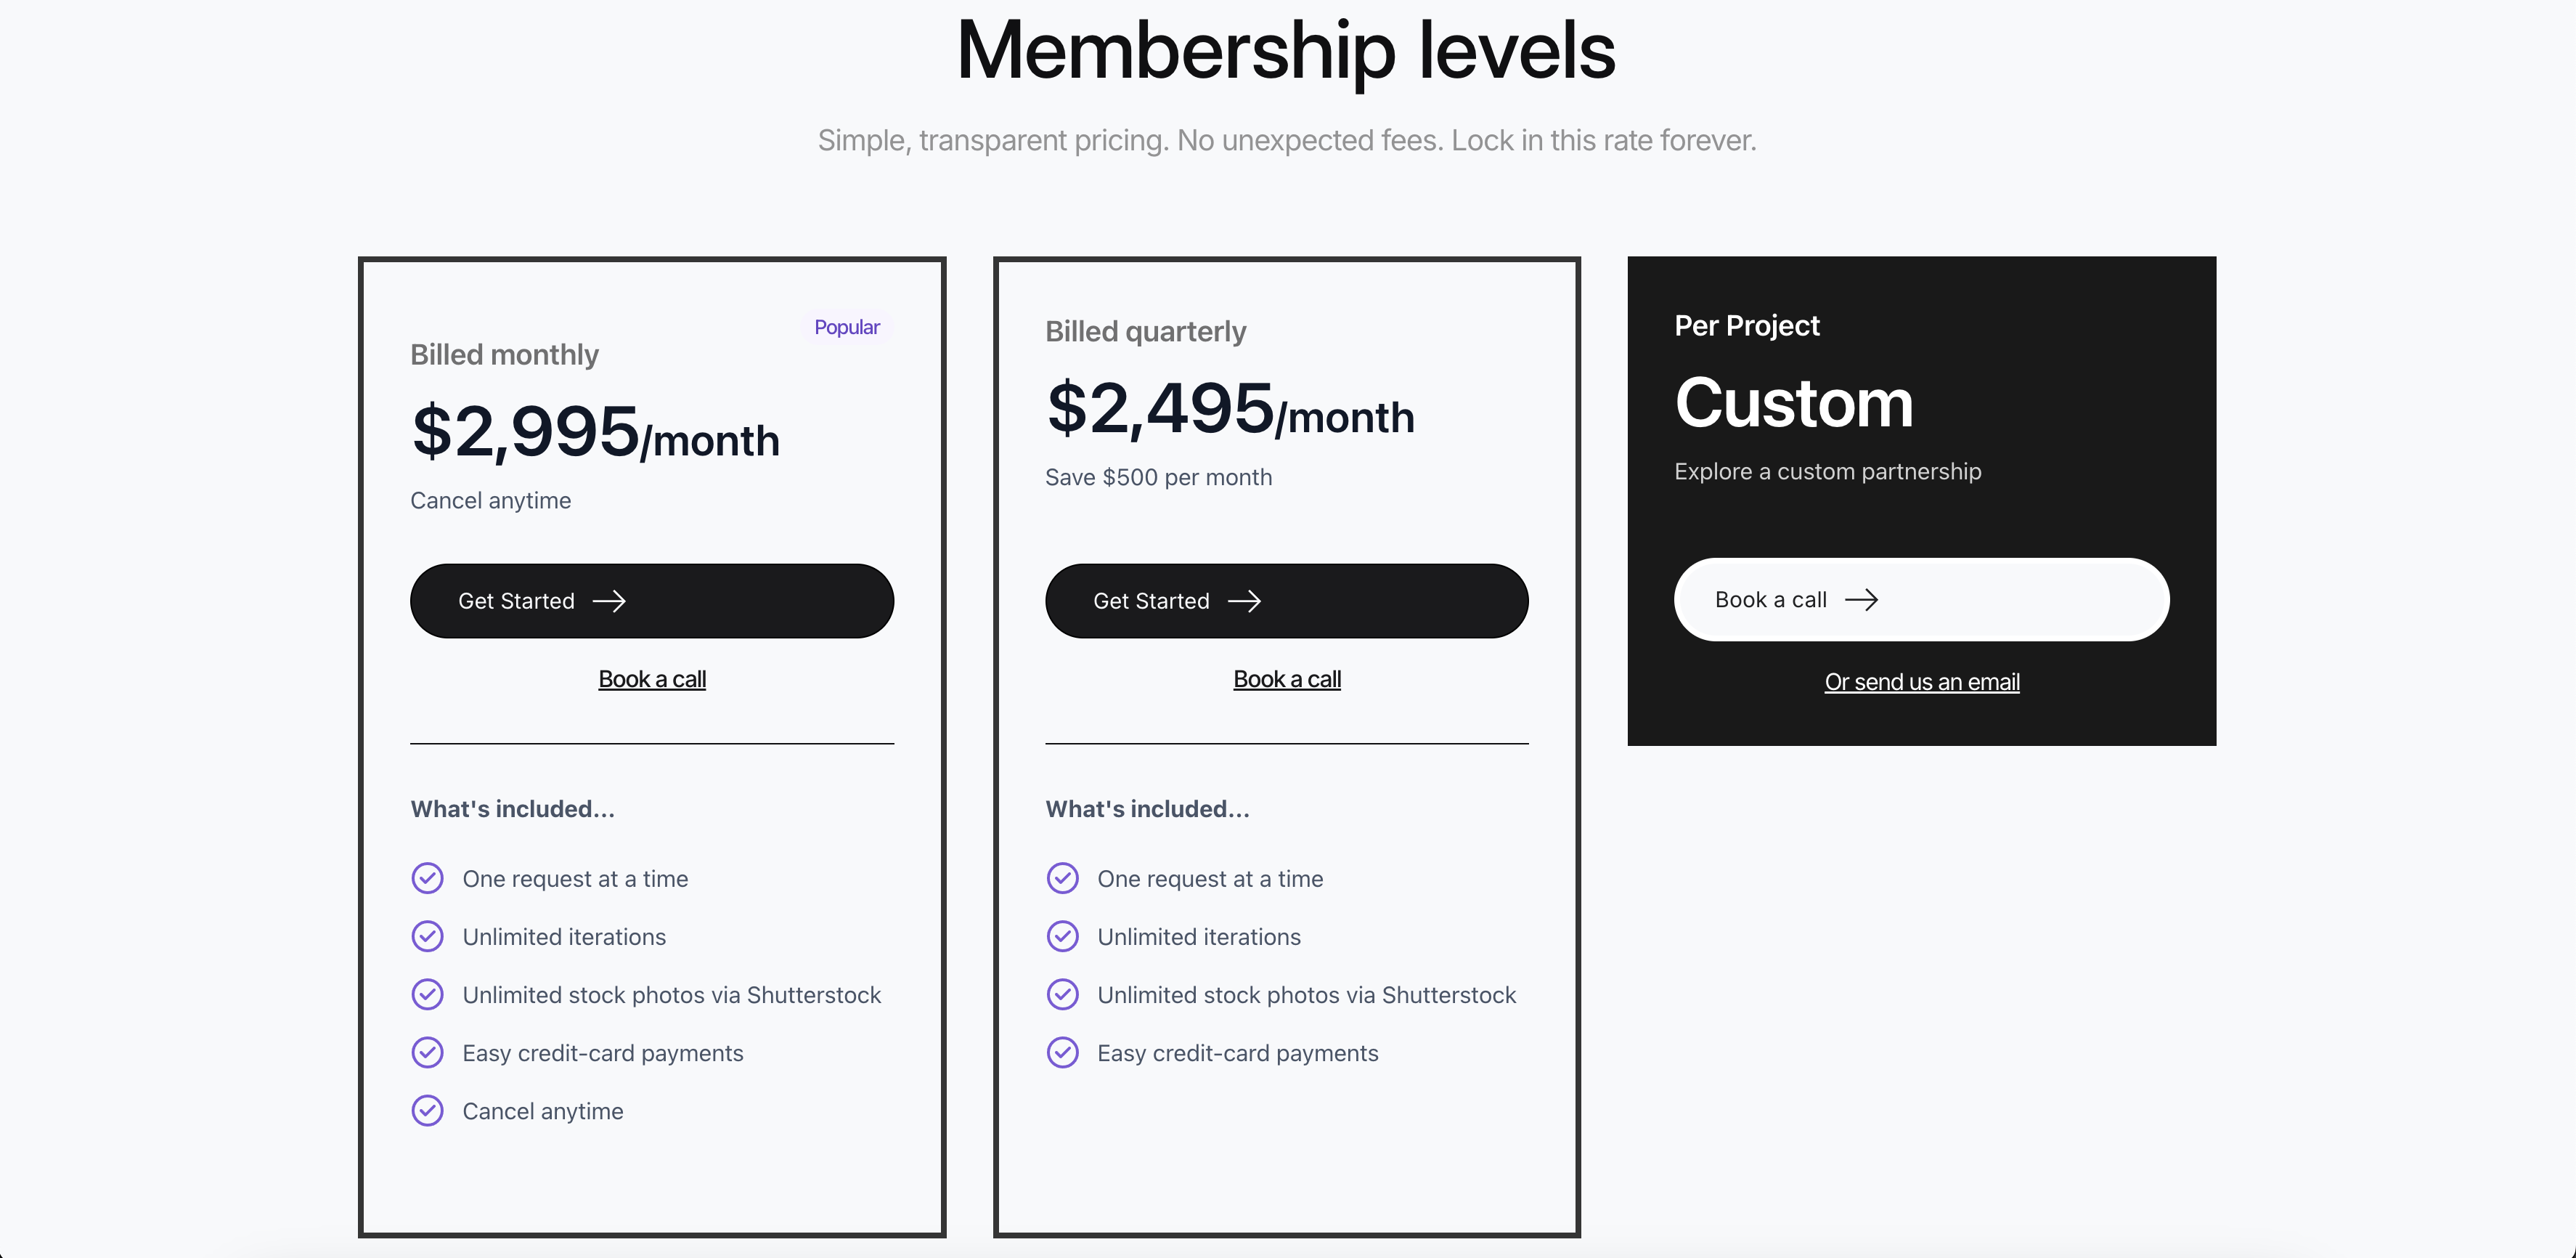Open Book a call link under monthly plan

[x=652, y=679]
